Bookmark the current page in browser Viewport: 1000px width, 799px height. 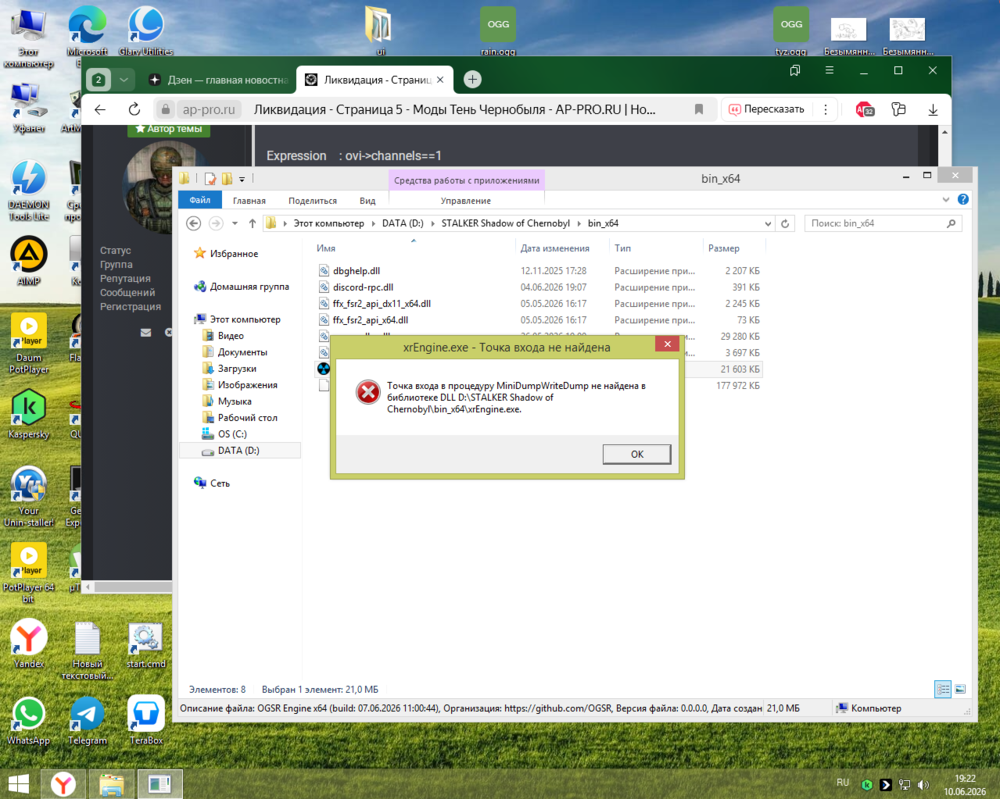coord(699,110)
